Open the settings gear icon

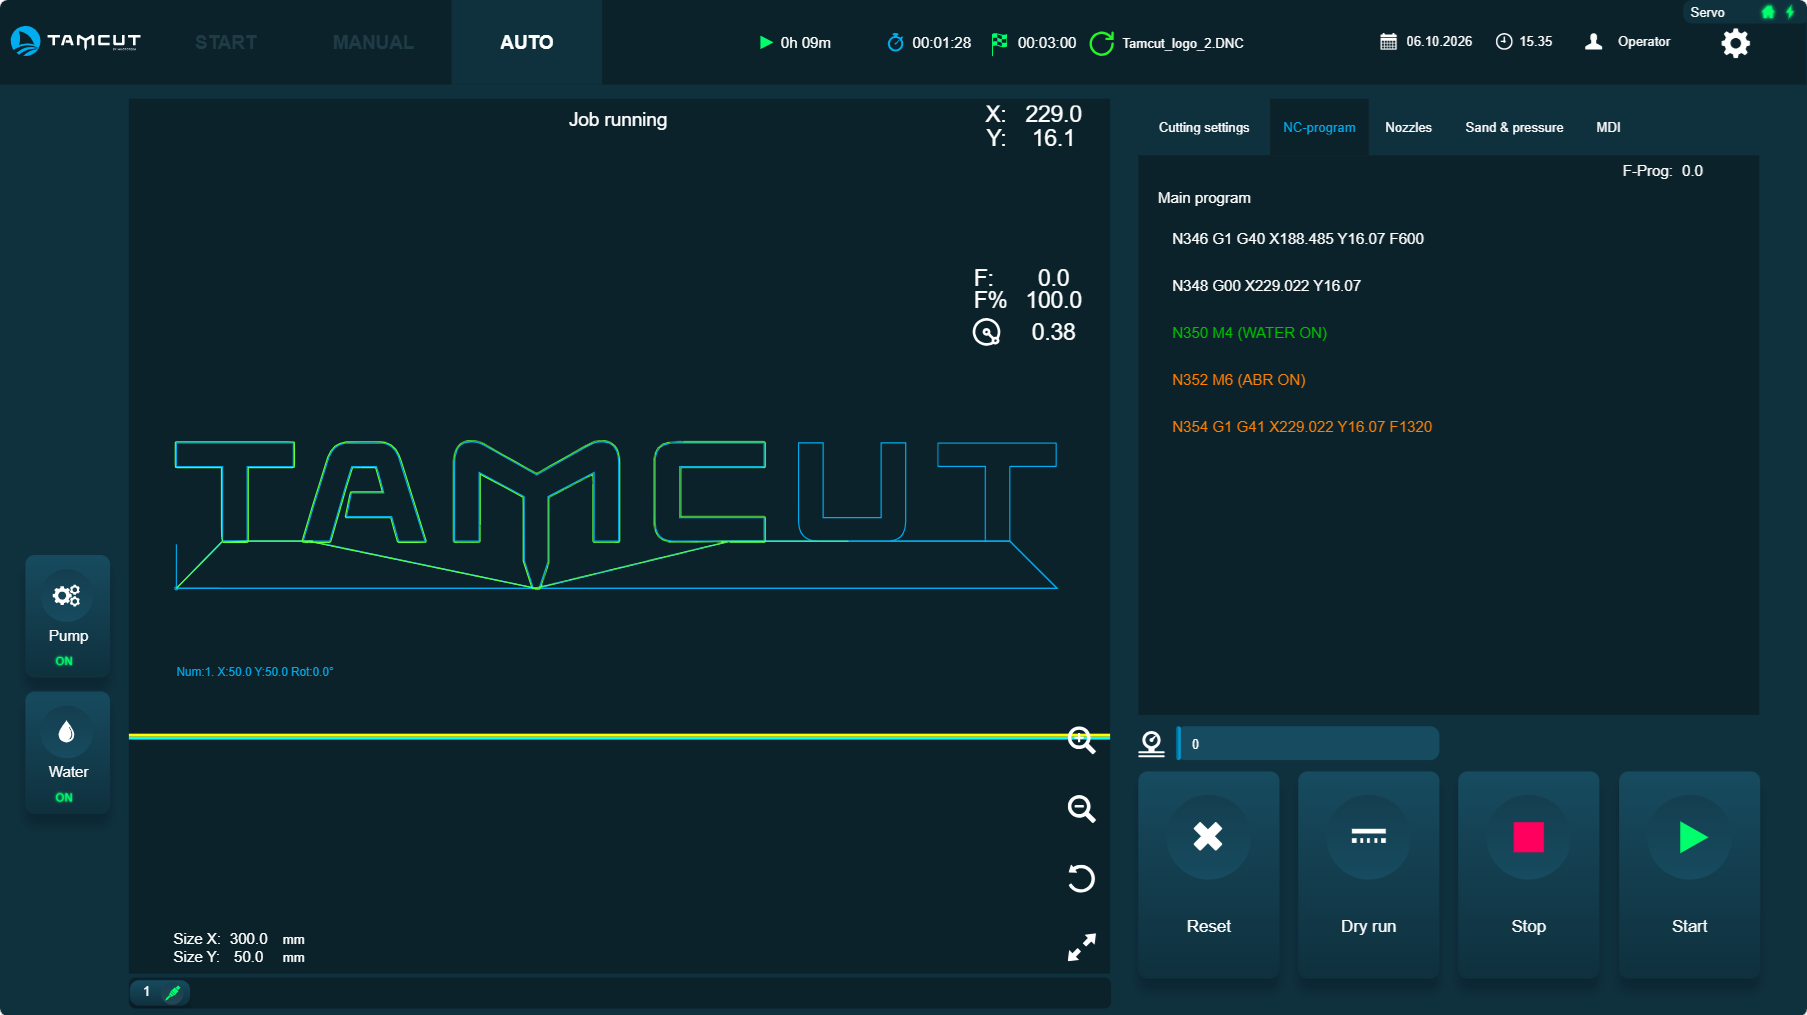(1735, 43)
